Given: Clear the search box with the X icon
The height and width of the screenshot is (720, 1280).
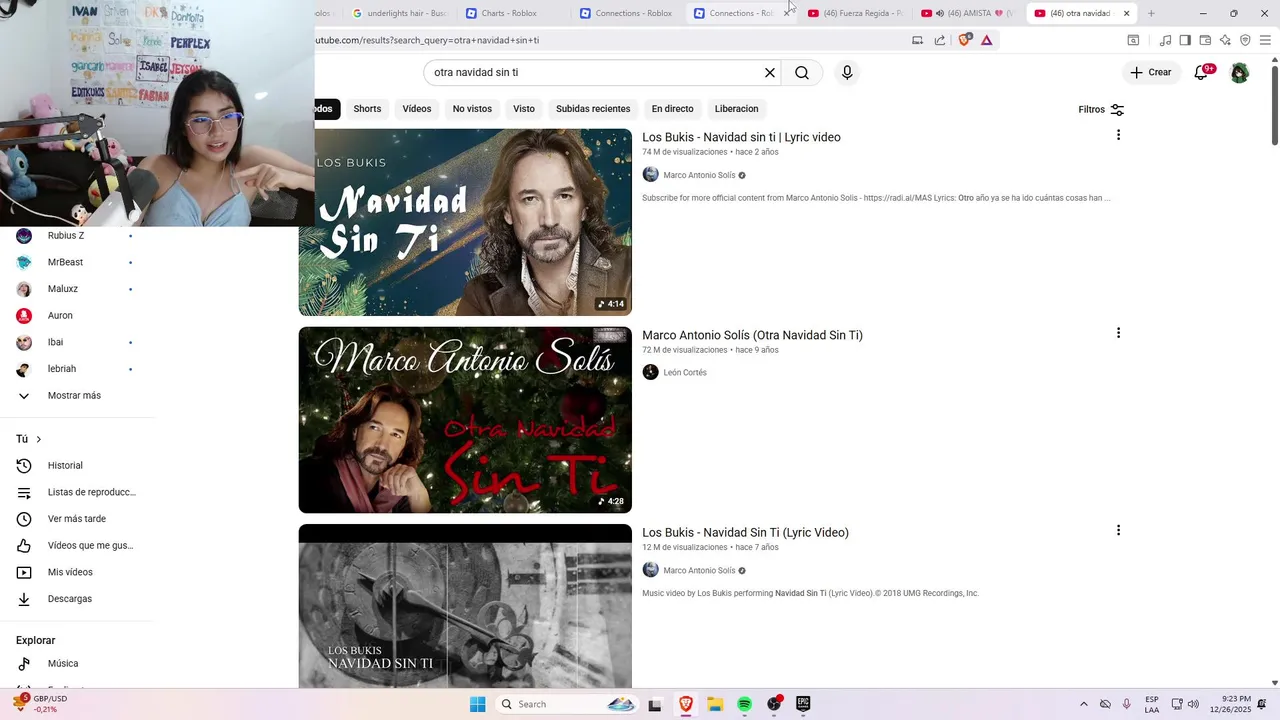Looking at the screenshot, I should tap(770, 73).
